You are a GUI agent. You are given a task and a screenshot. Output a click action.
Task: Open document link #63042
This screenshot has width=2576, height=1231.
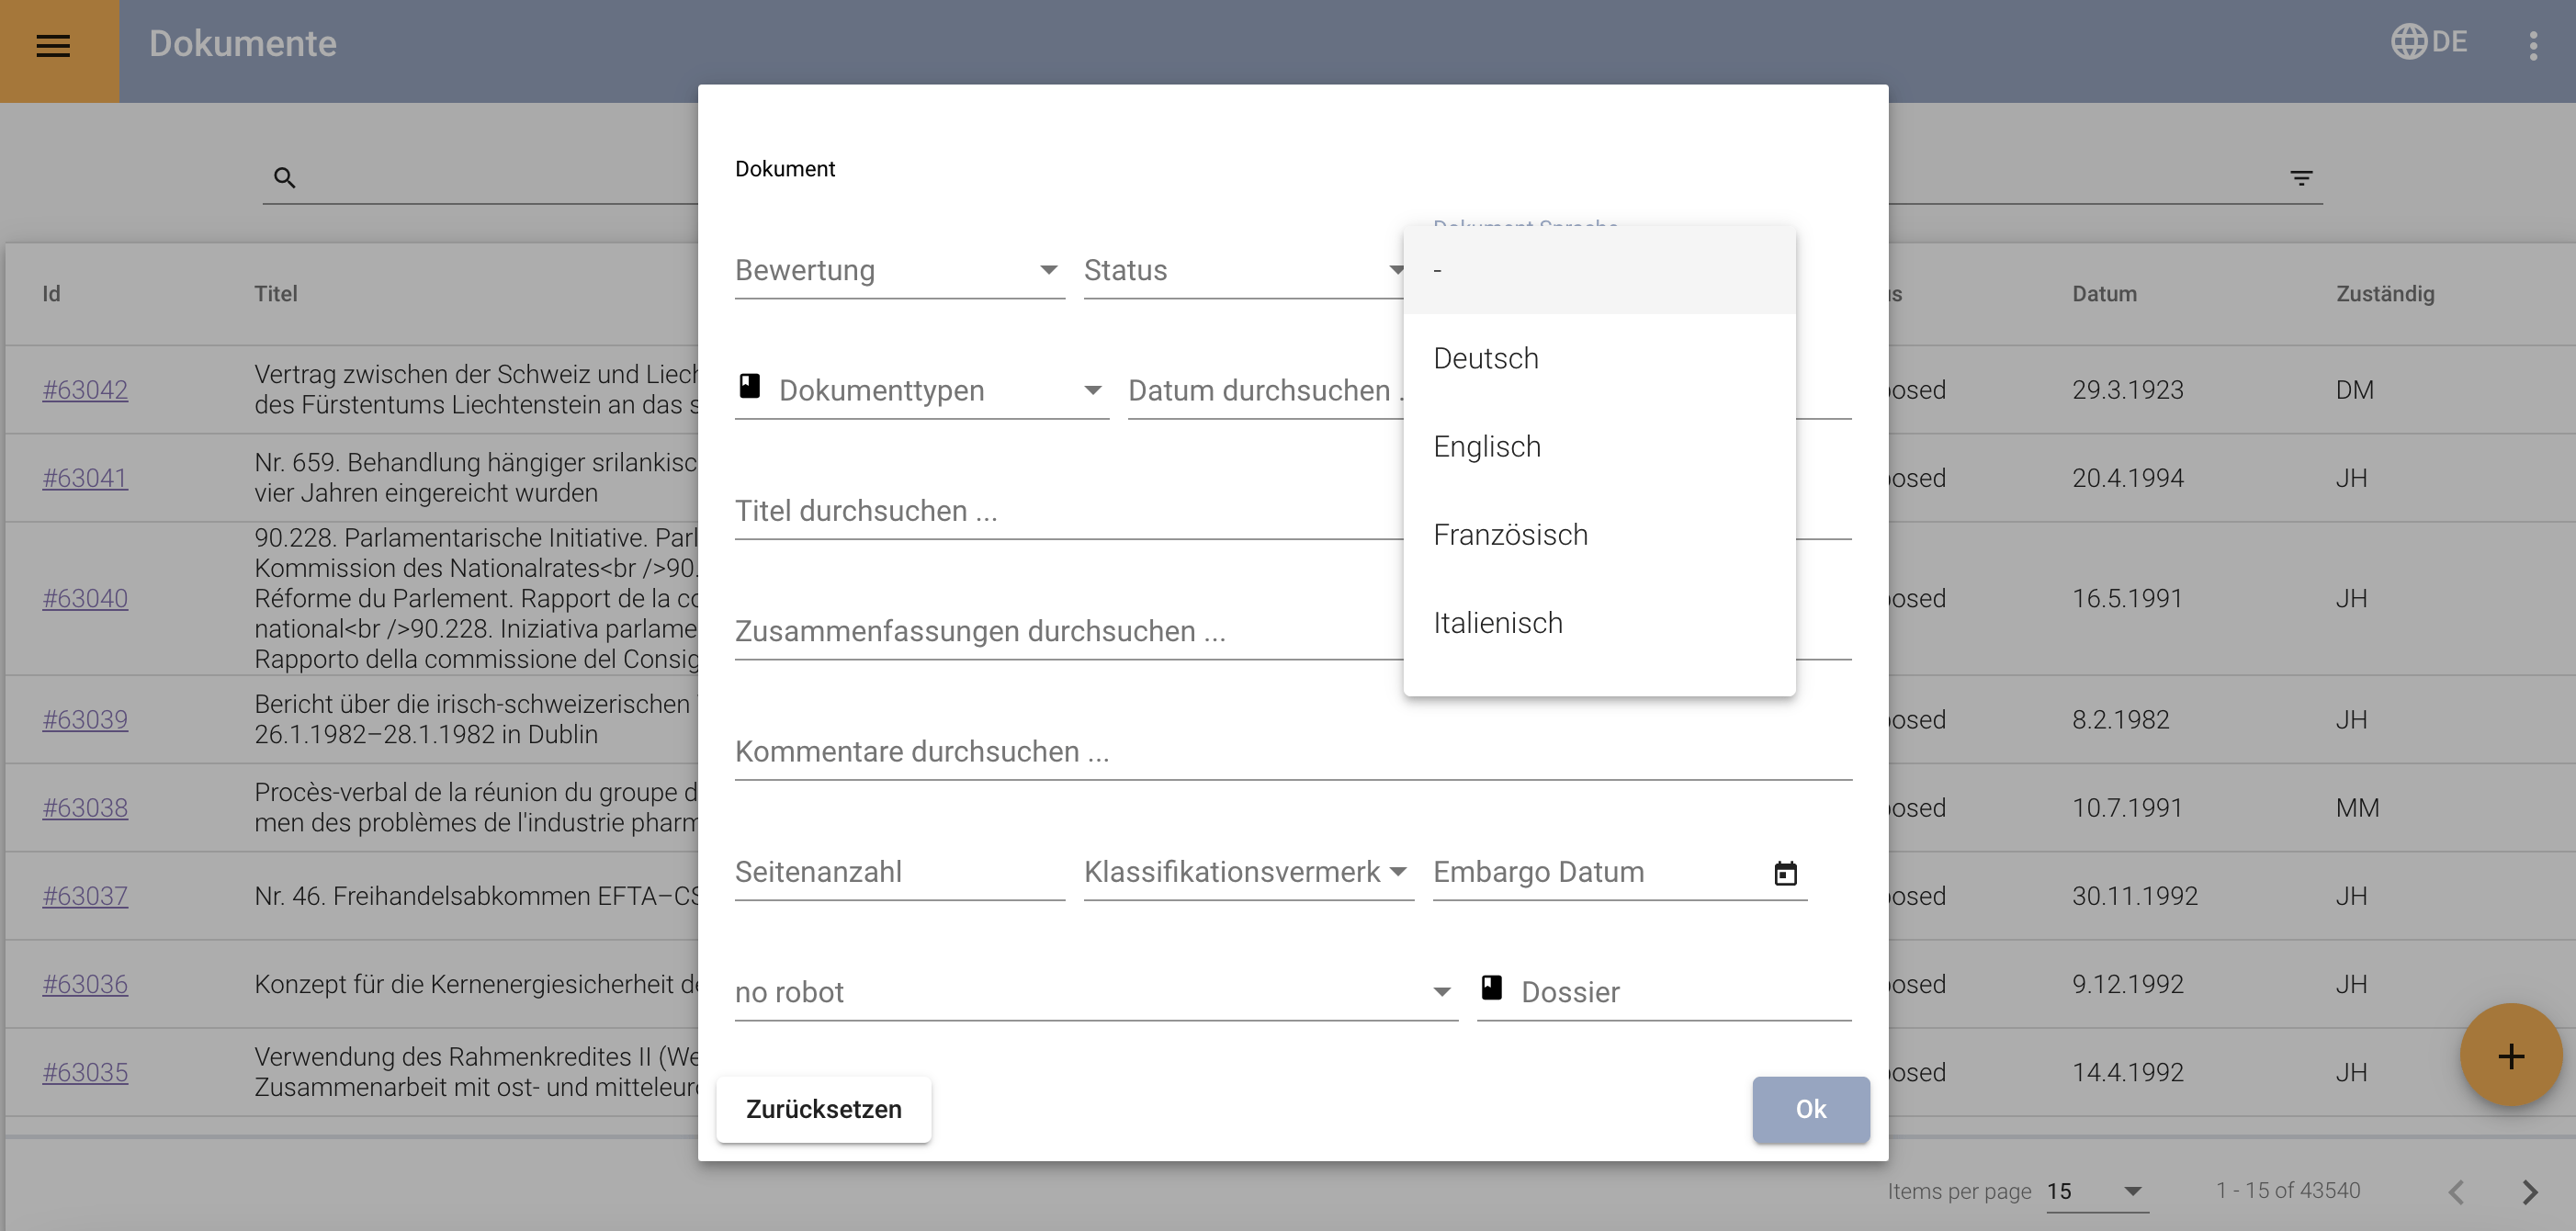tap(85, 390)
